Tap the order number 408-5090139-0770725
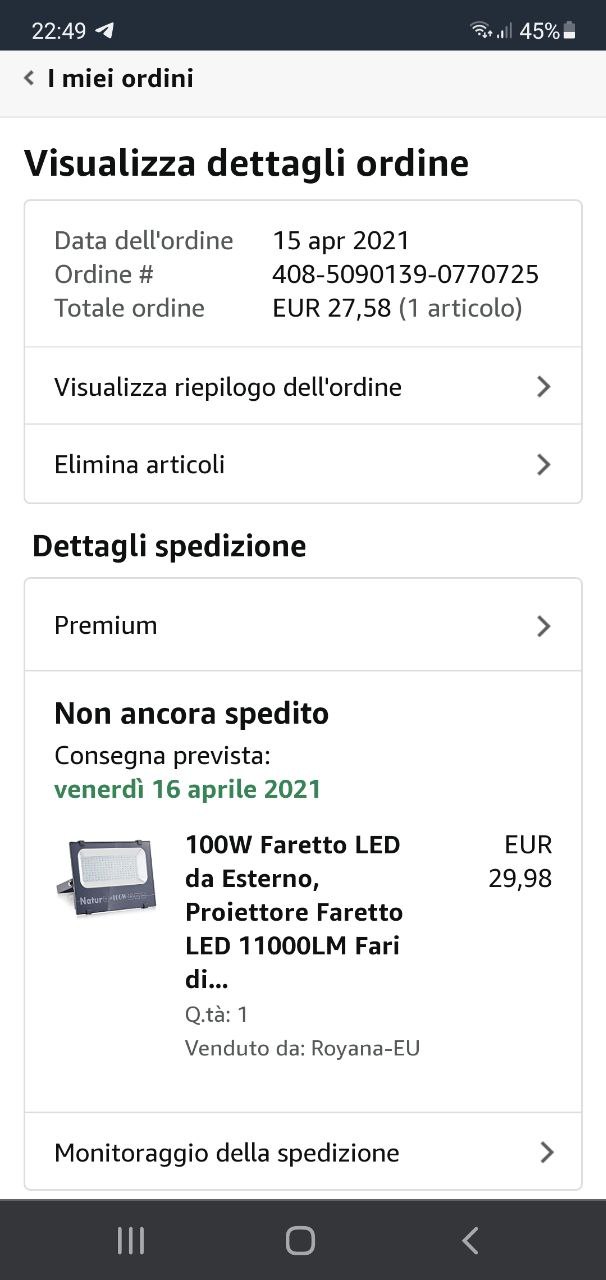The width and height of the screenshot is (606, 1280). [x=405, y=274]
